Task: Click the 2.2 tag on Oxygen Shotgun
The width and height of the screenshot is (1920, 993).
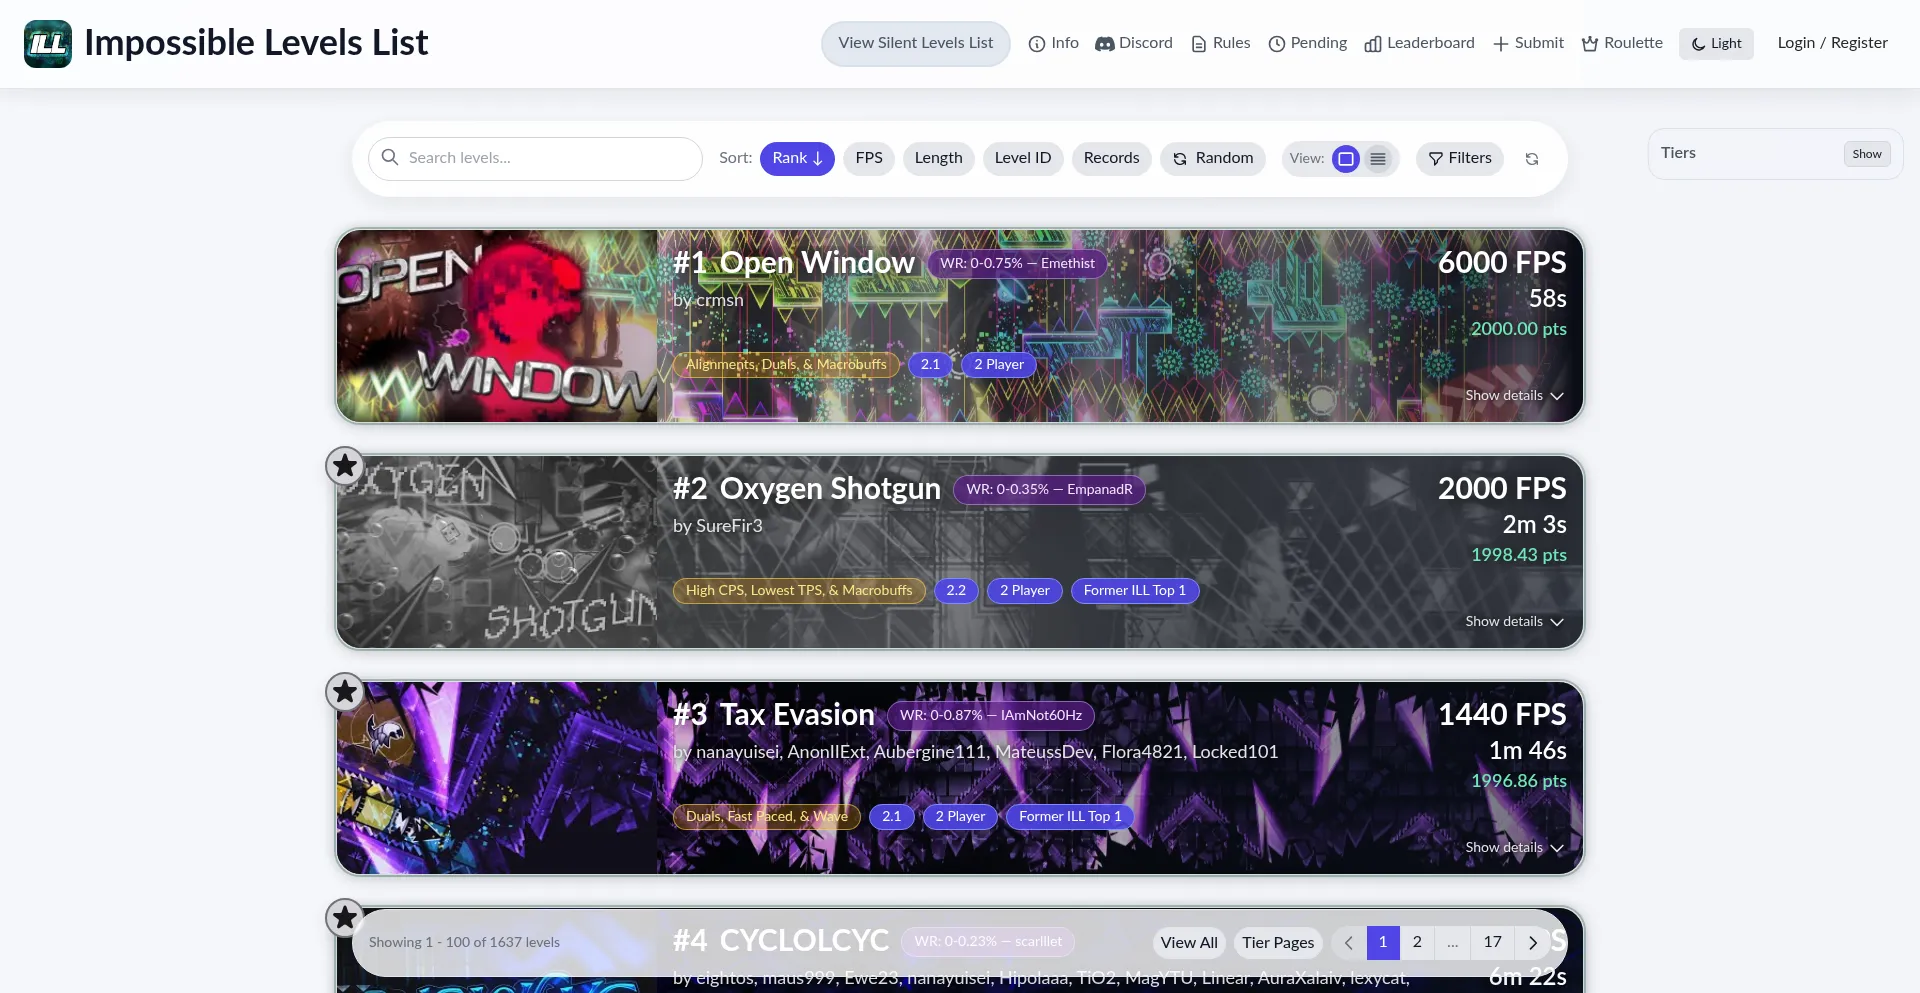Action: coord(956,591)
